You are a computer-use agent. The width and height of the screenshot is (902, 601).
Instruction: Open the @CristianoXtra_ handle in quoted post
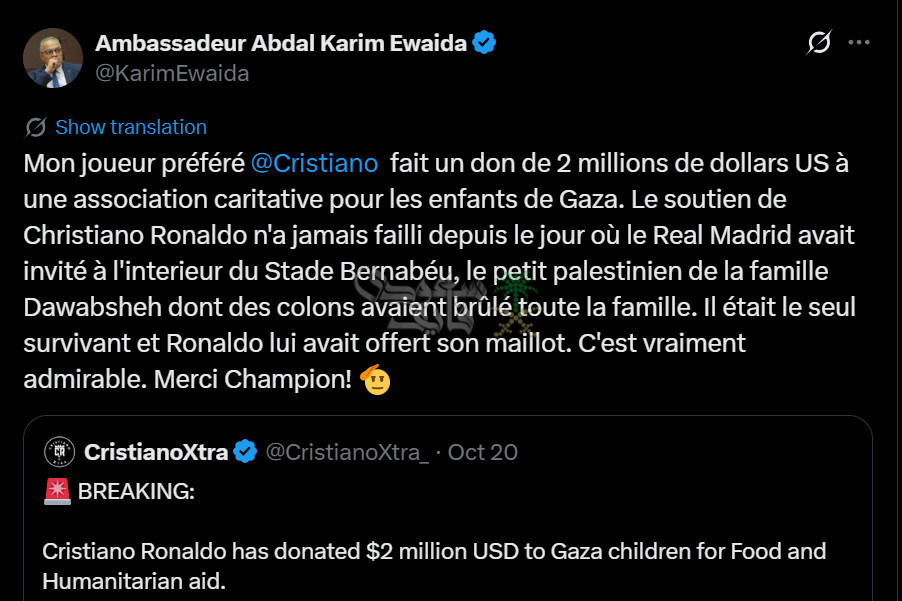click(347, 452)
